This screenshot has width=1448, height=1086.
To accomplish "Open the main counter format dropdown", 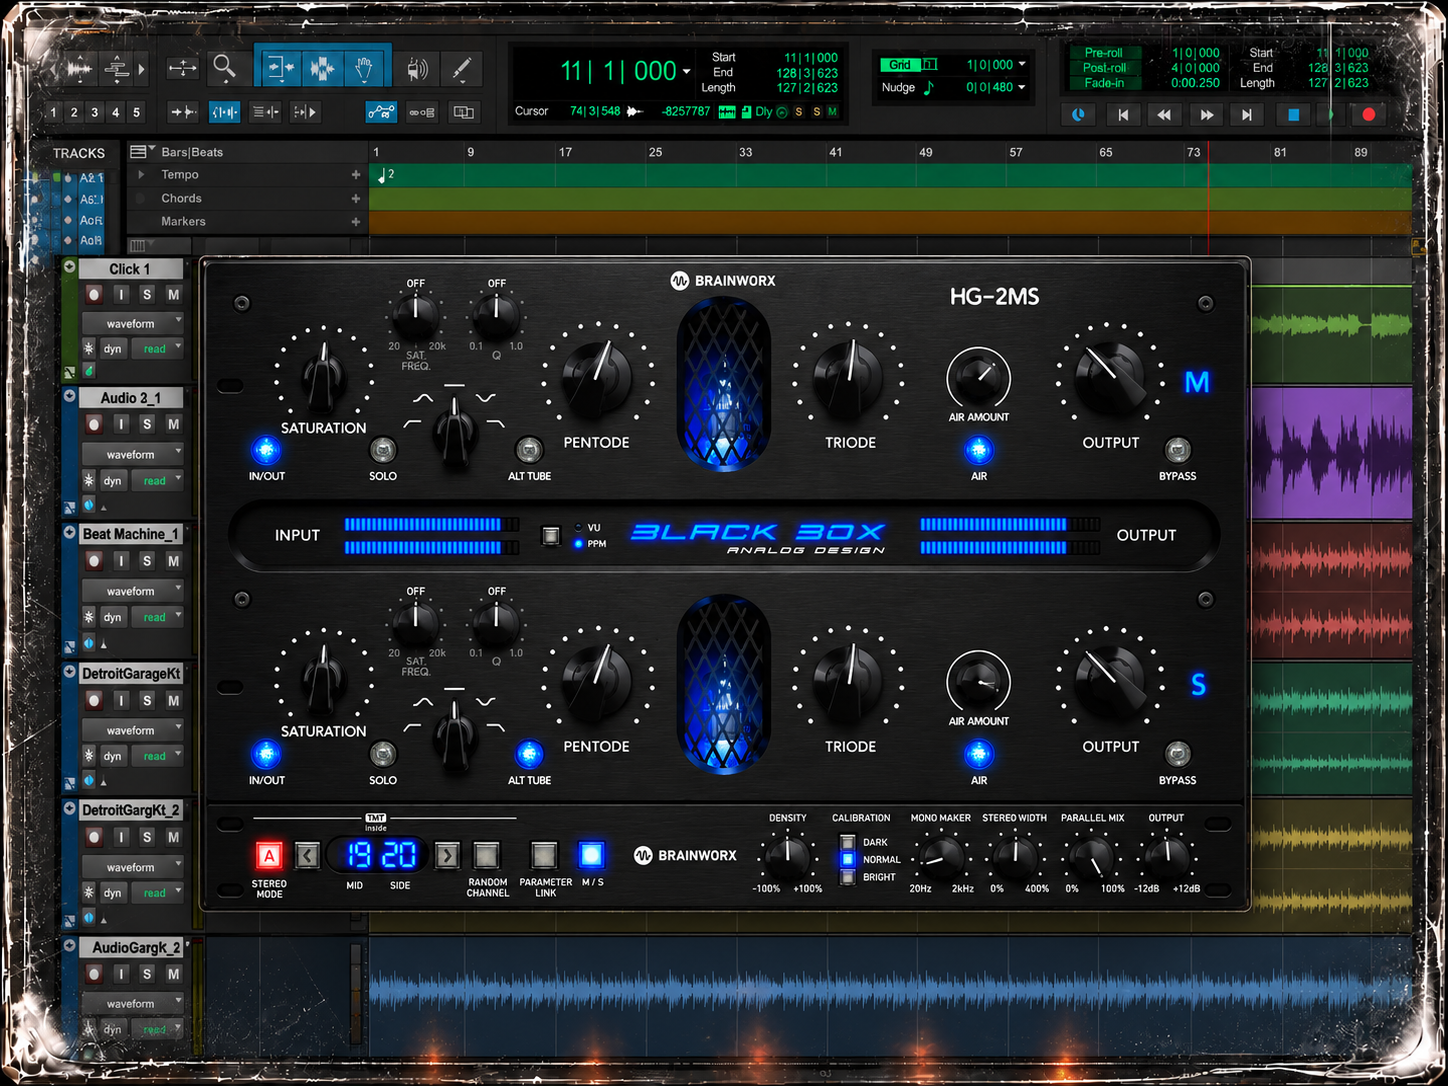I will 686,72.
